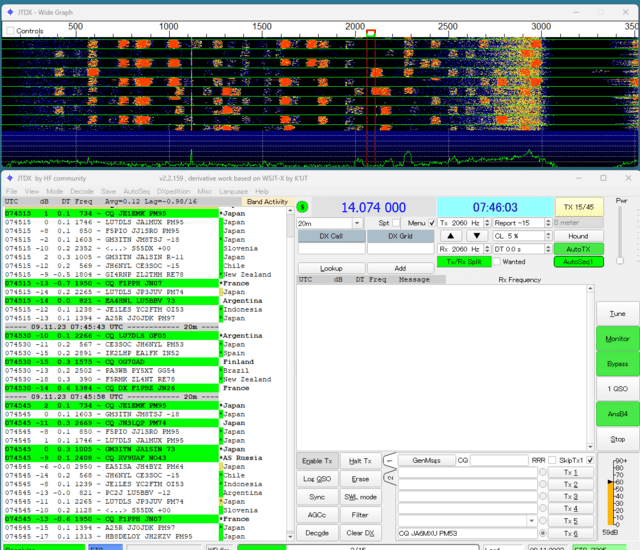The image size is (640, 550).
Task: Toggle the AnsB4 button
Action: coord(618,414)
